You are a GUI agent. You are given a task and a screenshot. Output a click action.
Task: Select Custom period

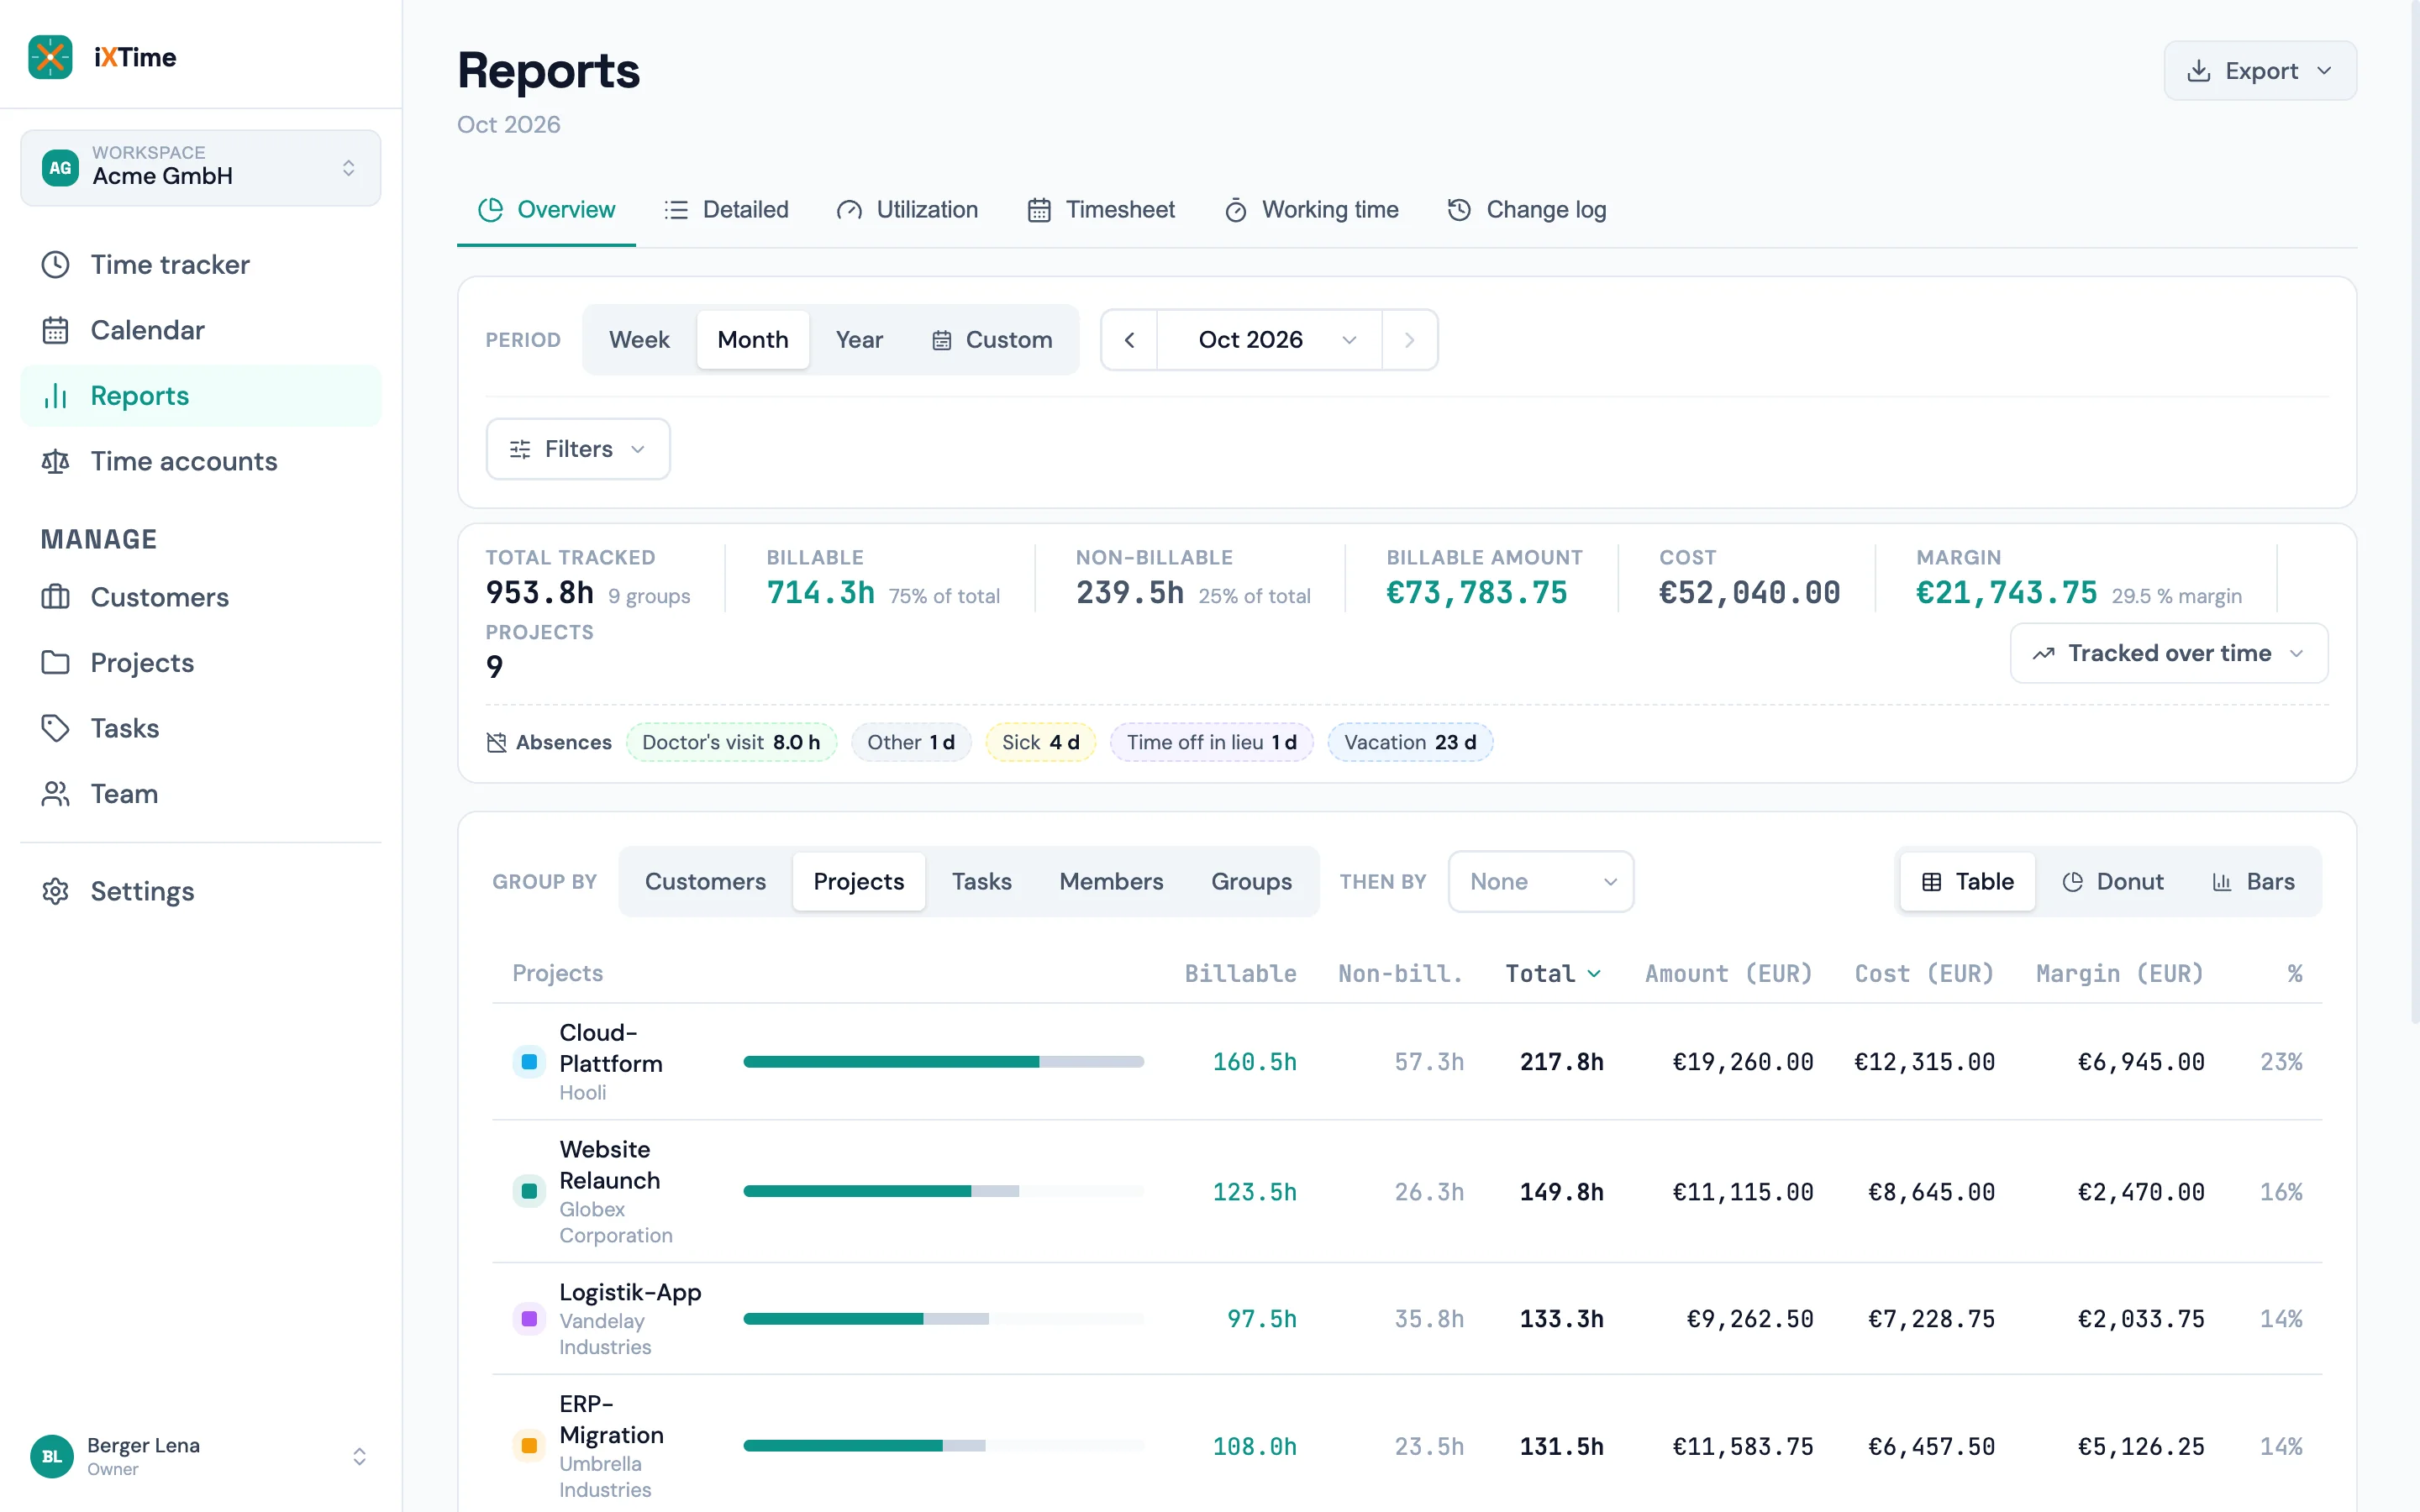click(x=992, y=340)
